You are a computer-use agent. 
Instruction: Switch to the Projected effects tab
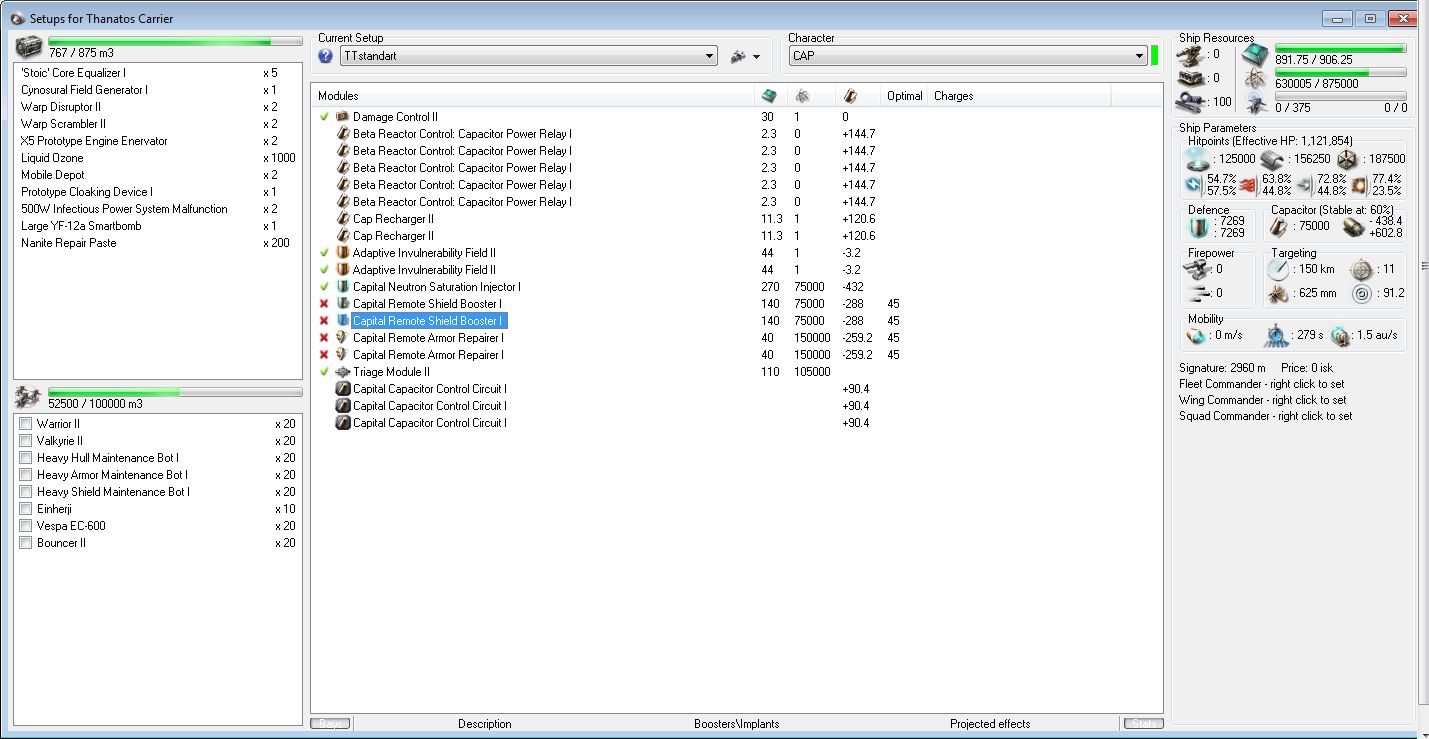pyautogui.click(x=990, y=724)
